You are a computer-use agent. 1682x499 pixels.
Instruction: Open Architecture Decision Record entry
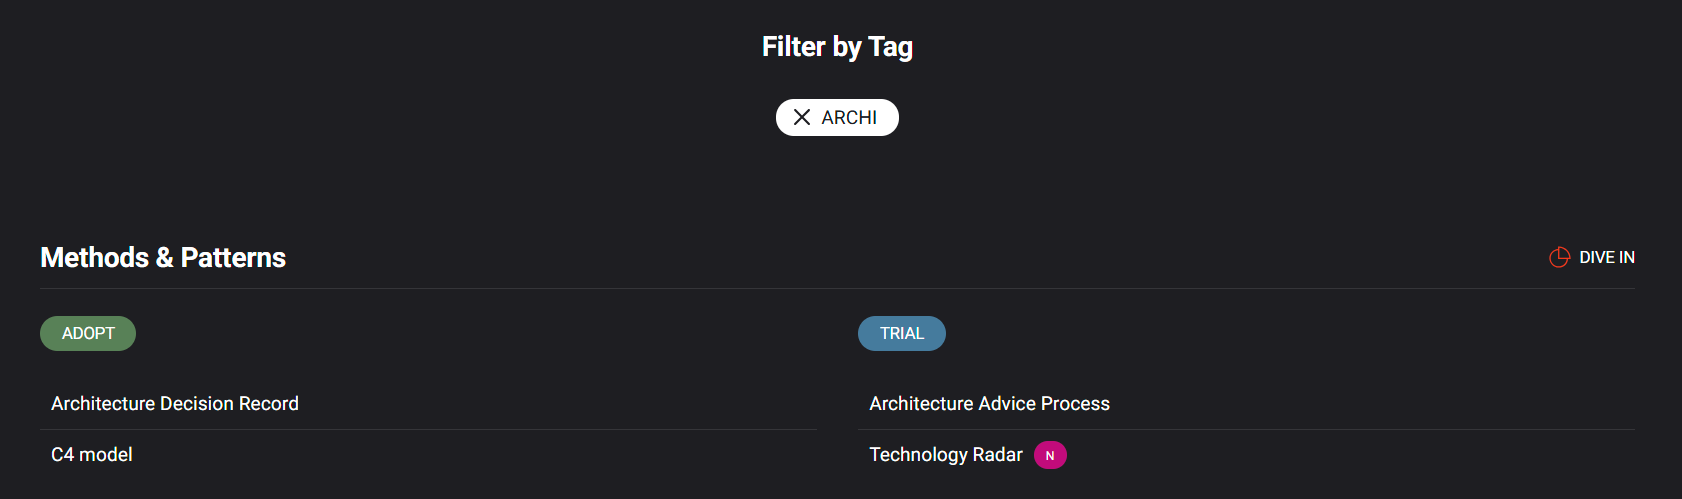point(429,404)
